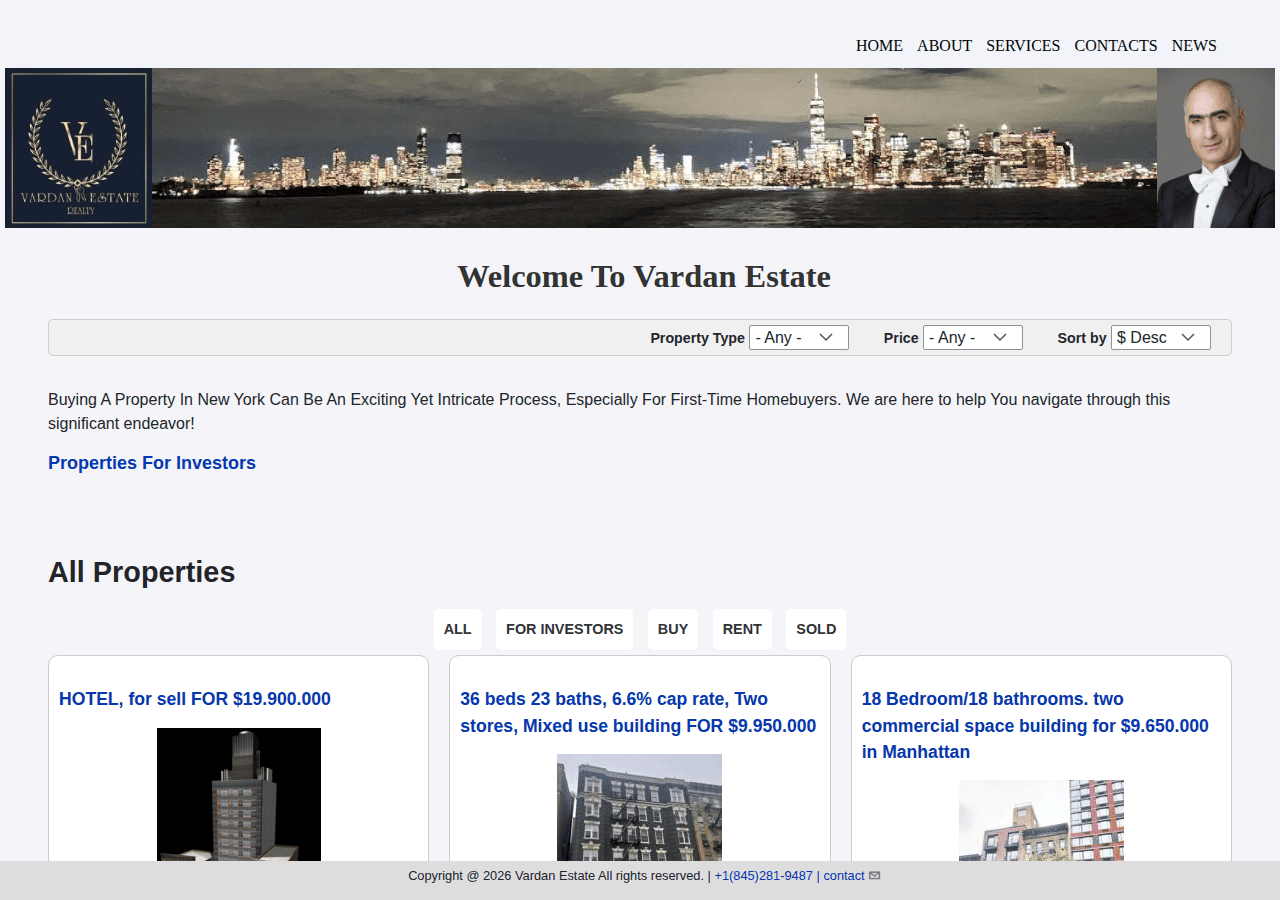Click the Welcome To Vardan Estate heading
Viewport: 1280px width, 900px height.
[644, 276]
